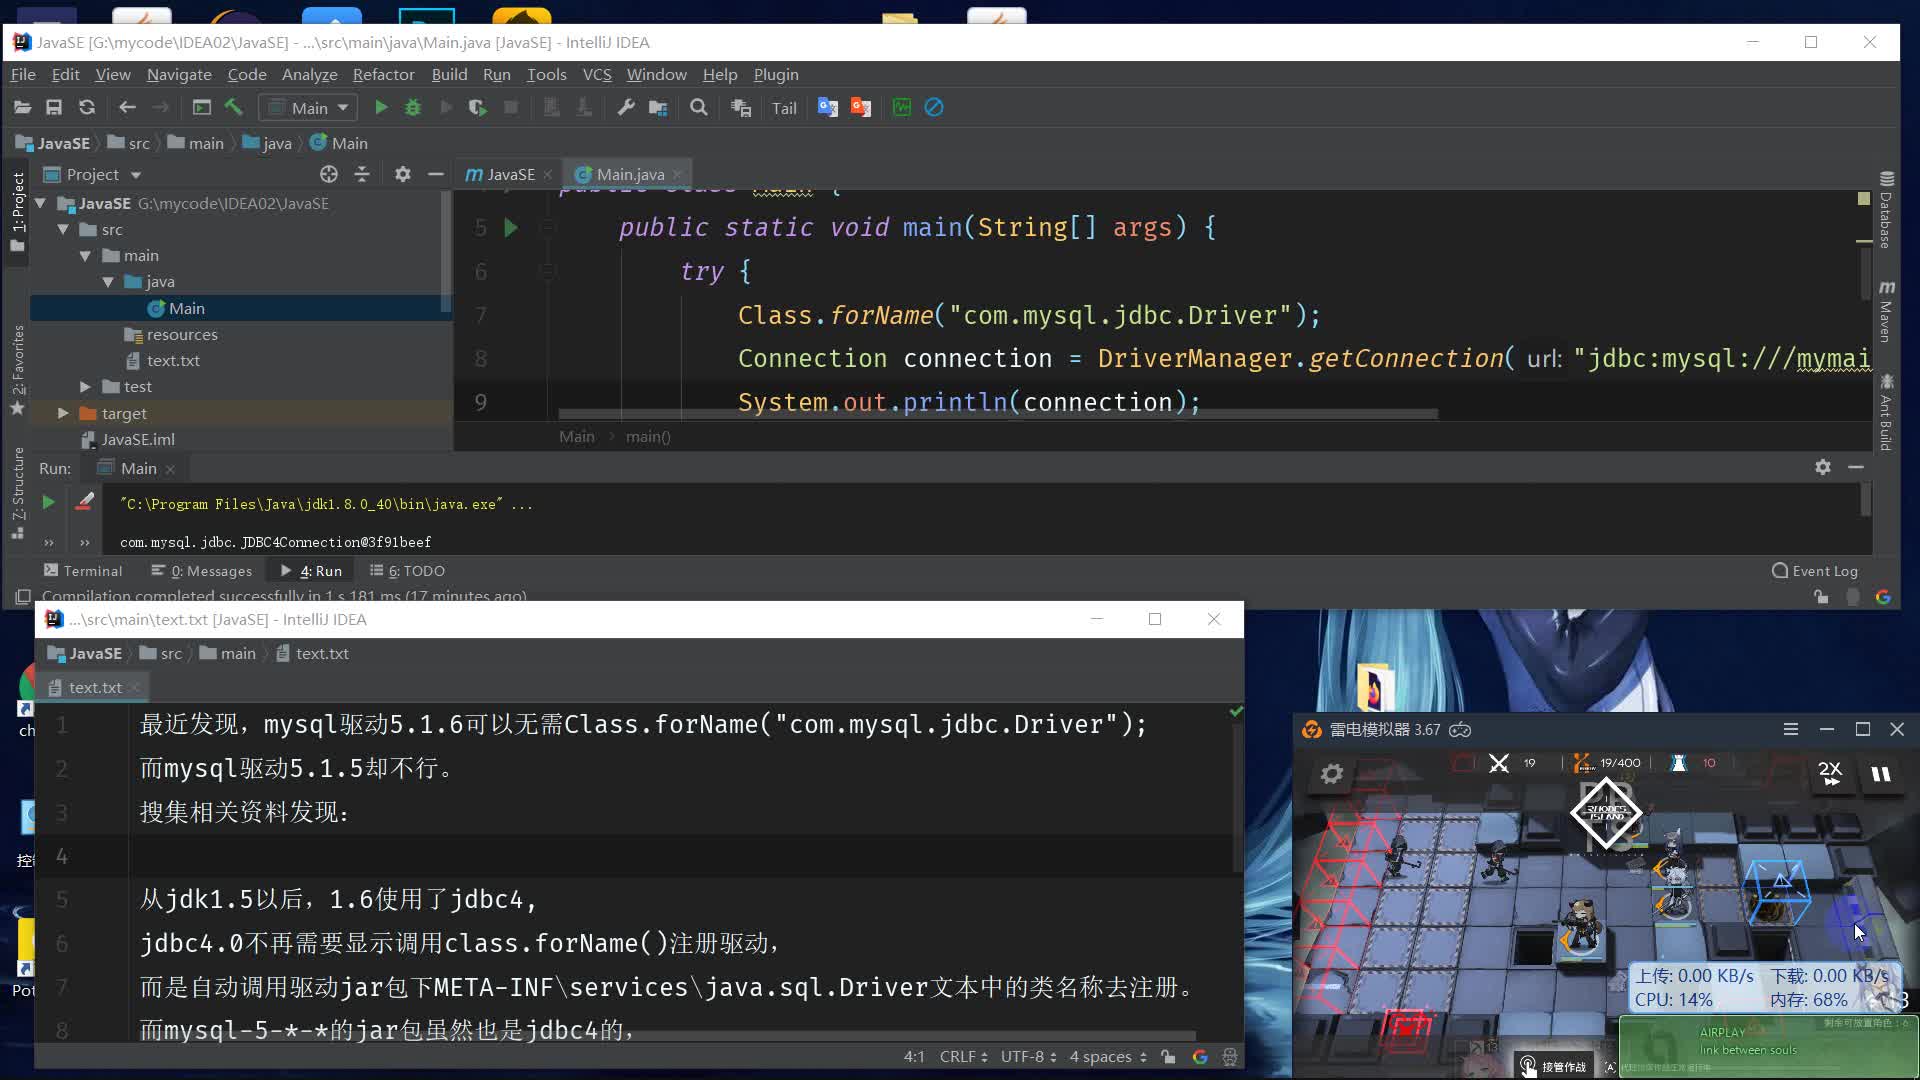The height and width of the screenshot is (1080, 1920).
Task: Hide the Project panel with minus icon
Action: coord(435,174)
